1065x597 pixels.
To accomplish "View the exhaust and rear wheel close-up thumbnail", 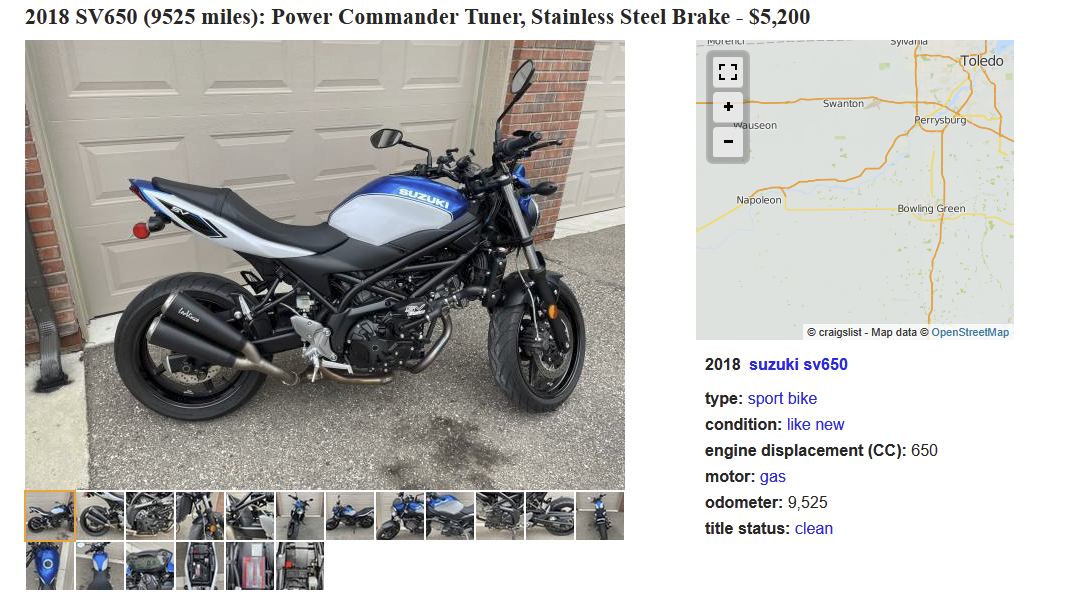I will [x=100, y=515].
